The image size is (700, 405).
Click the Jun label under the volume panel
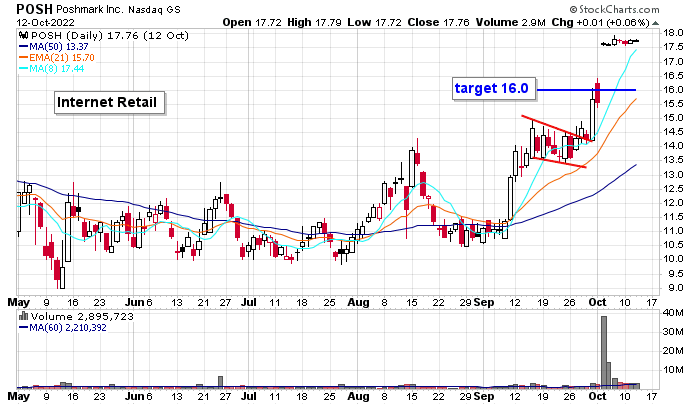click(134, 397)
